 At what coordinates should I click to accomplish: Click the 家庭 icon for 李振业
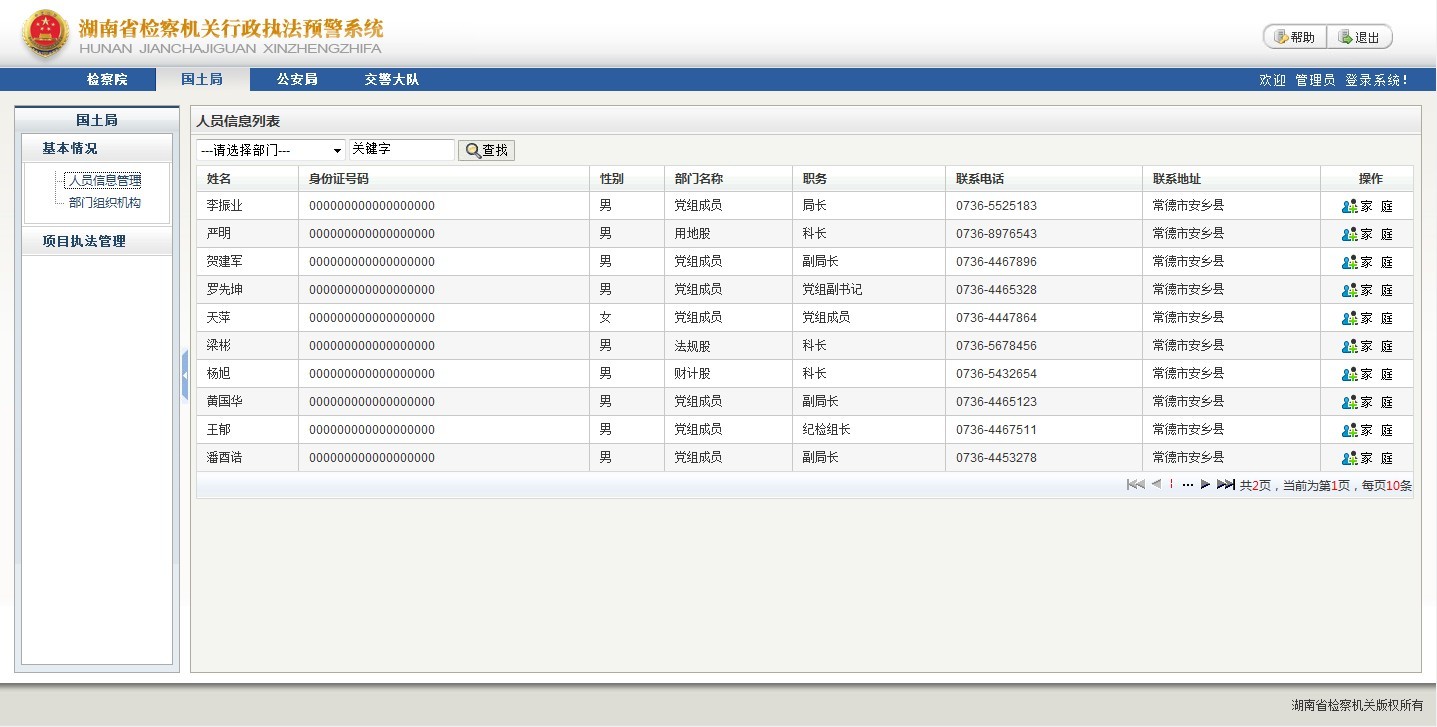pos(1366,206)
